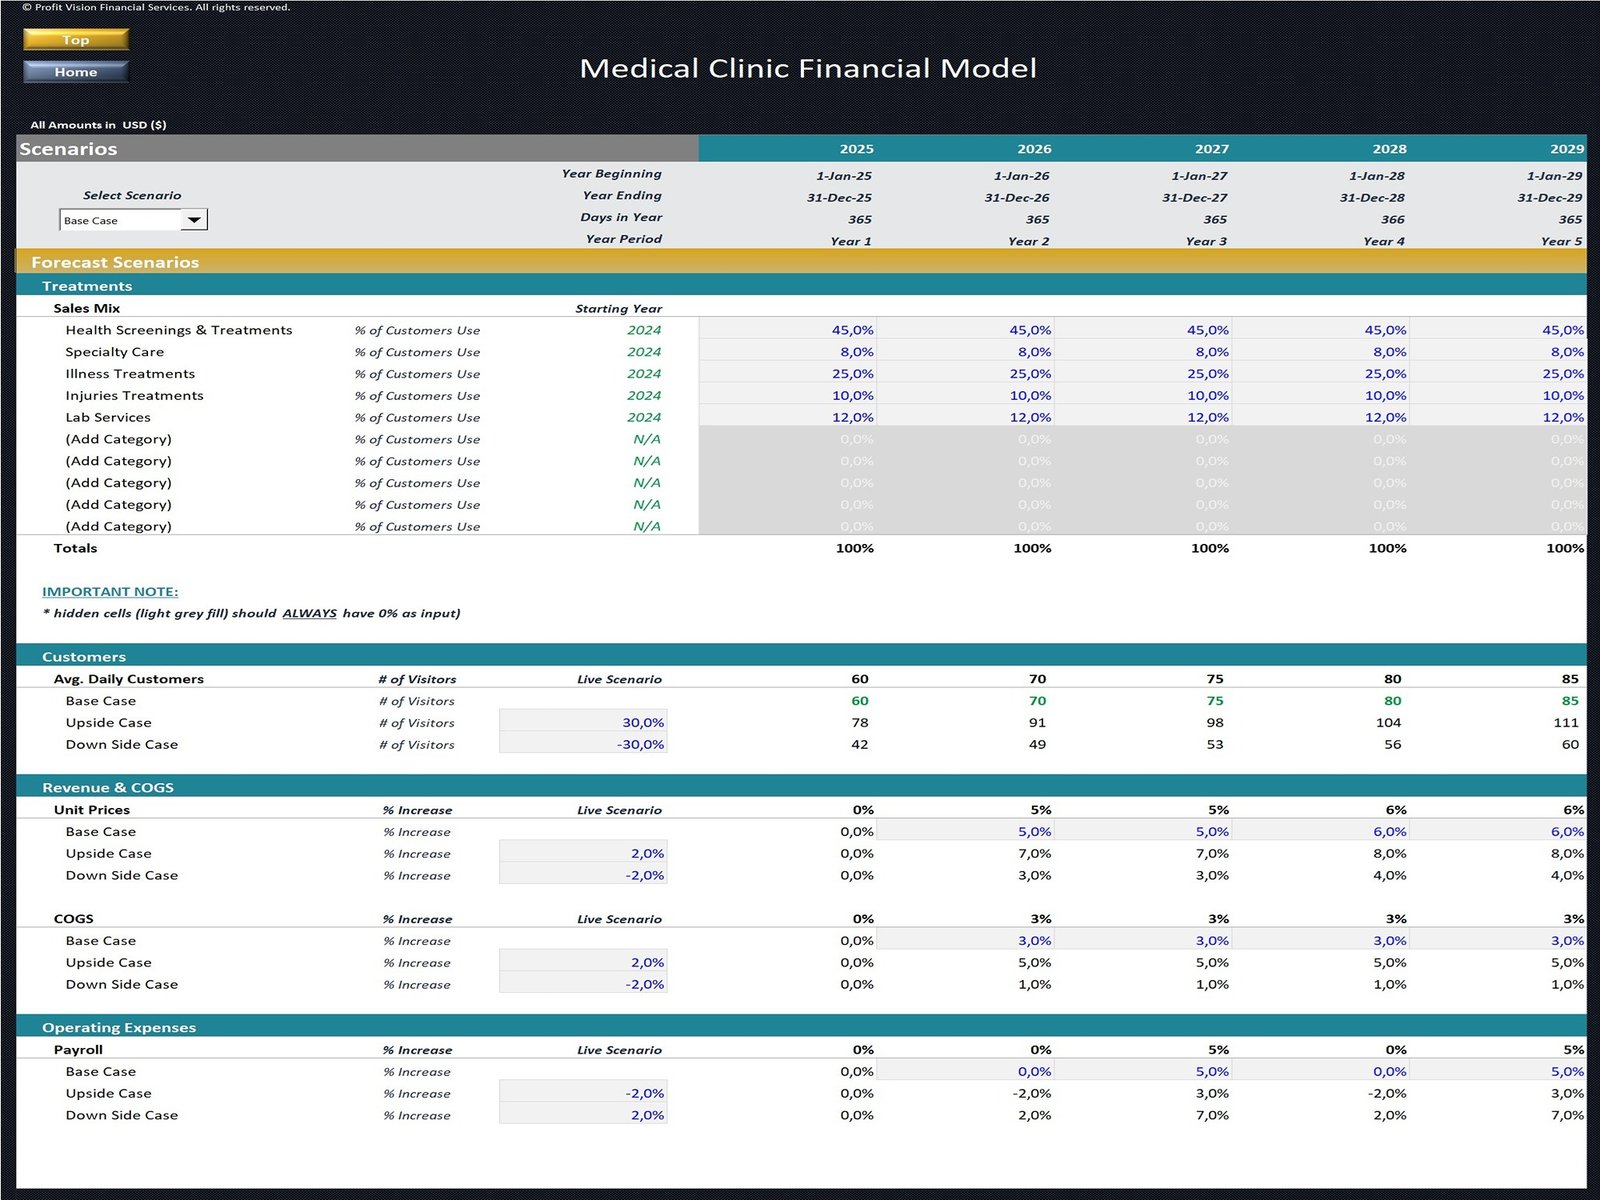Select Down Side Case visitors -30,0% cell
The height and width of the screenshot is (1200, 1600).
(583, 745)
